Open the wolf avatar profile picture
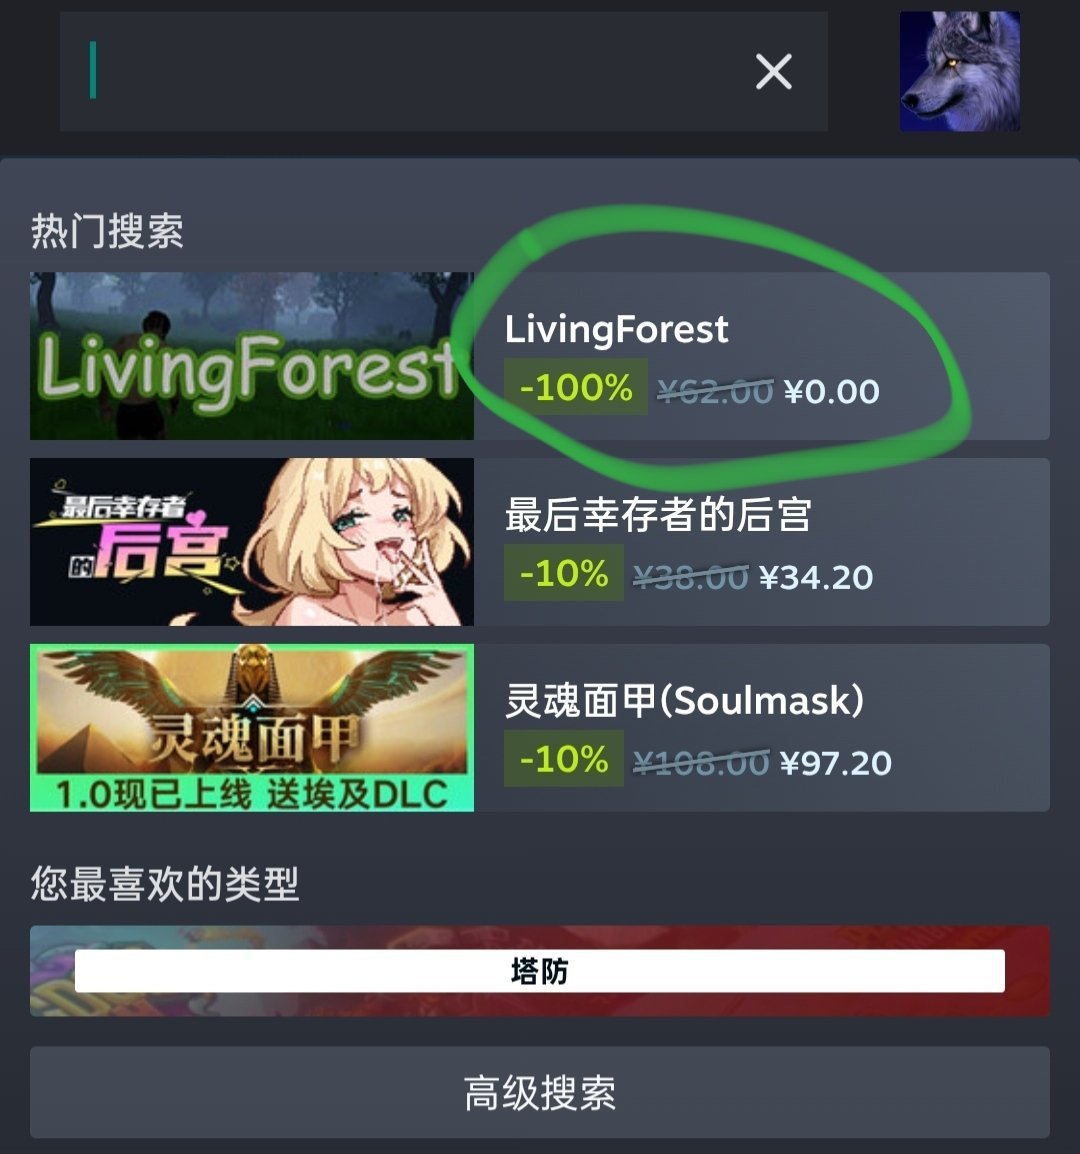 (x=959, y=71)
